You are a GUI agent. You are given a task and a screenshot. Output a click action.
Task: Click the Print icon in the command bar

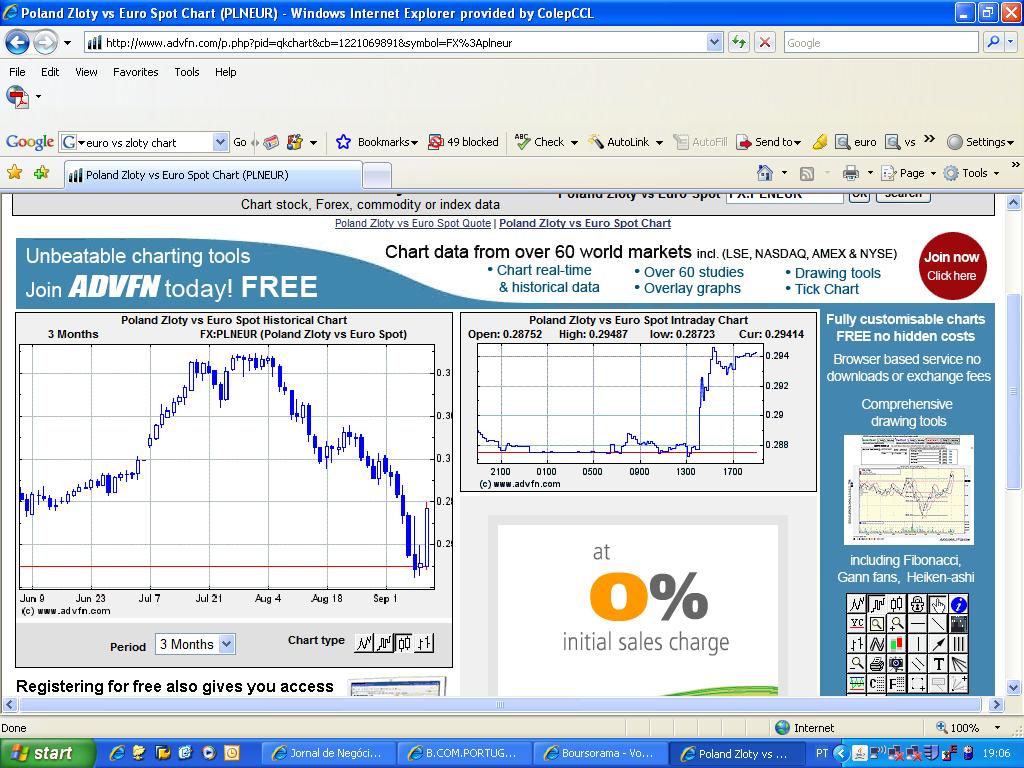click(x=850, y=173)
